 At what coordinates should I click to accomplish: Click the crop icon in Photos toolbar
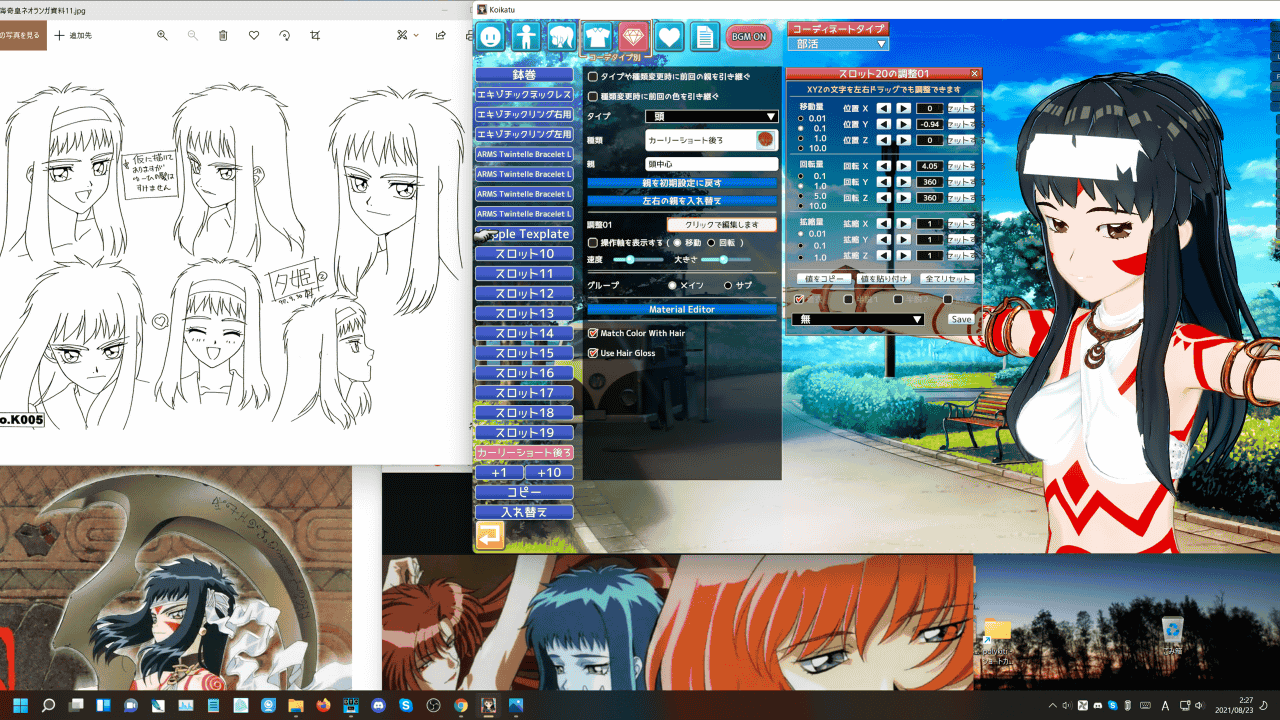tap(315, 35)
